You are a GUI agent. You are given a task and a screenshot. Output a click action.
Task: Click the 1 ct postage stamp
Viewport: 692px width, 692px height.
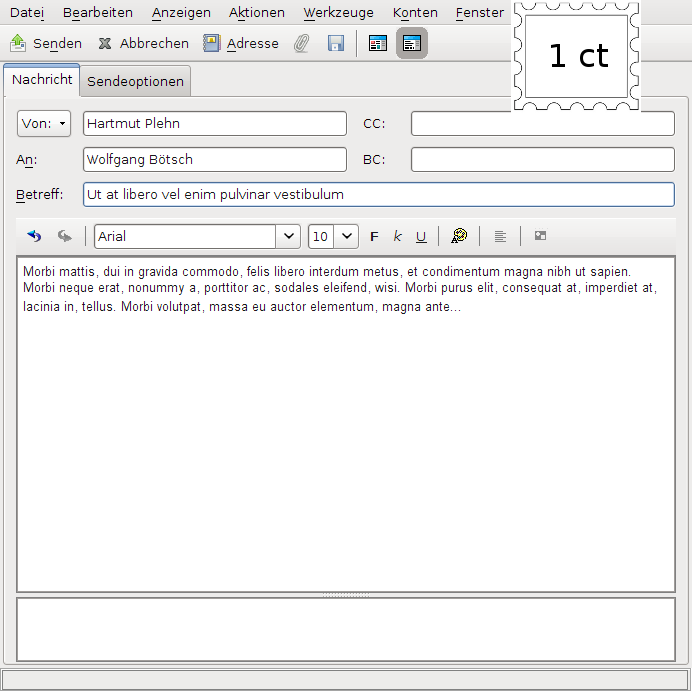tap(577, 56)
